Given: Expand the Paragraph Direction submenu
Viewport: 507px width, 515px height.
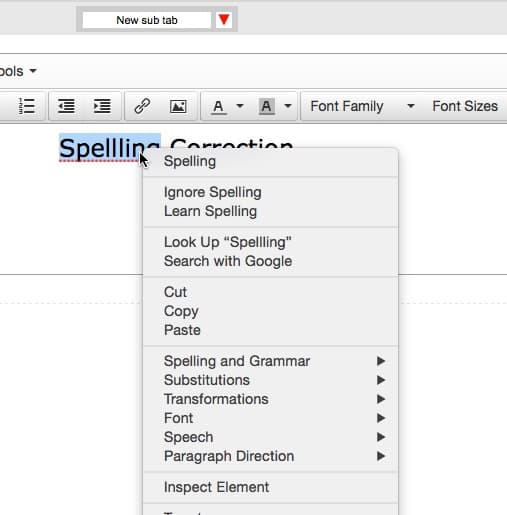Looking at the screenshot, I should 270,456.
